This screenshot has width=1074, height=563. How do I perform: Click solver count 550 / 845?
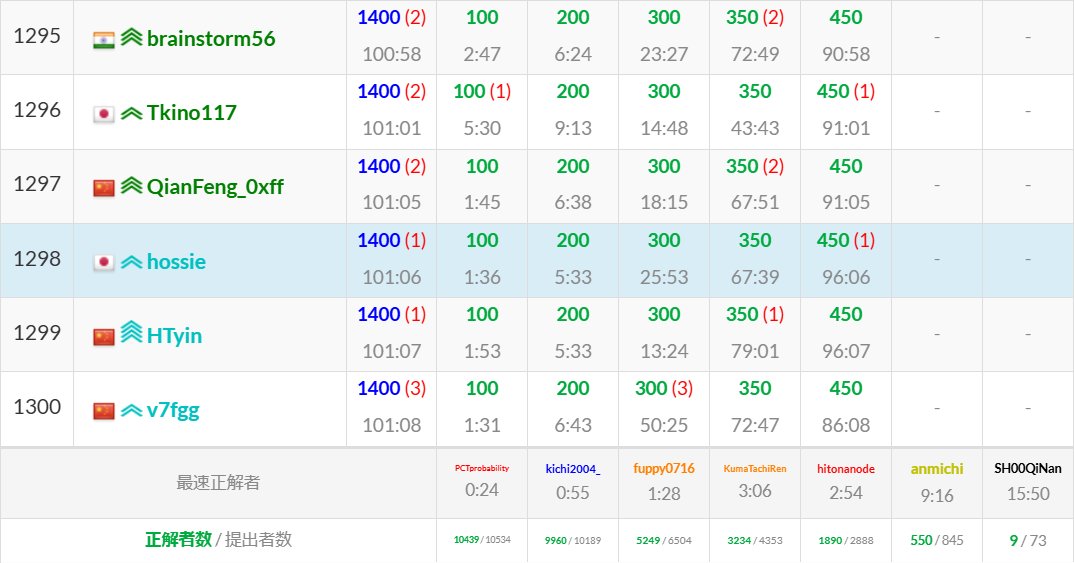pyautogui.click(x=937, y=540)
